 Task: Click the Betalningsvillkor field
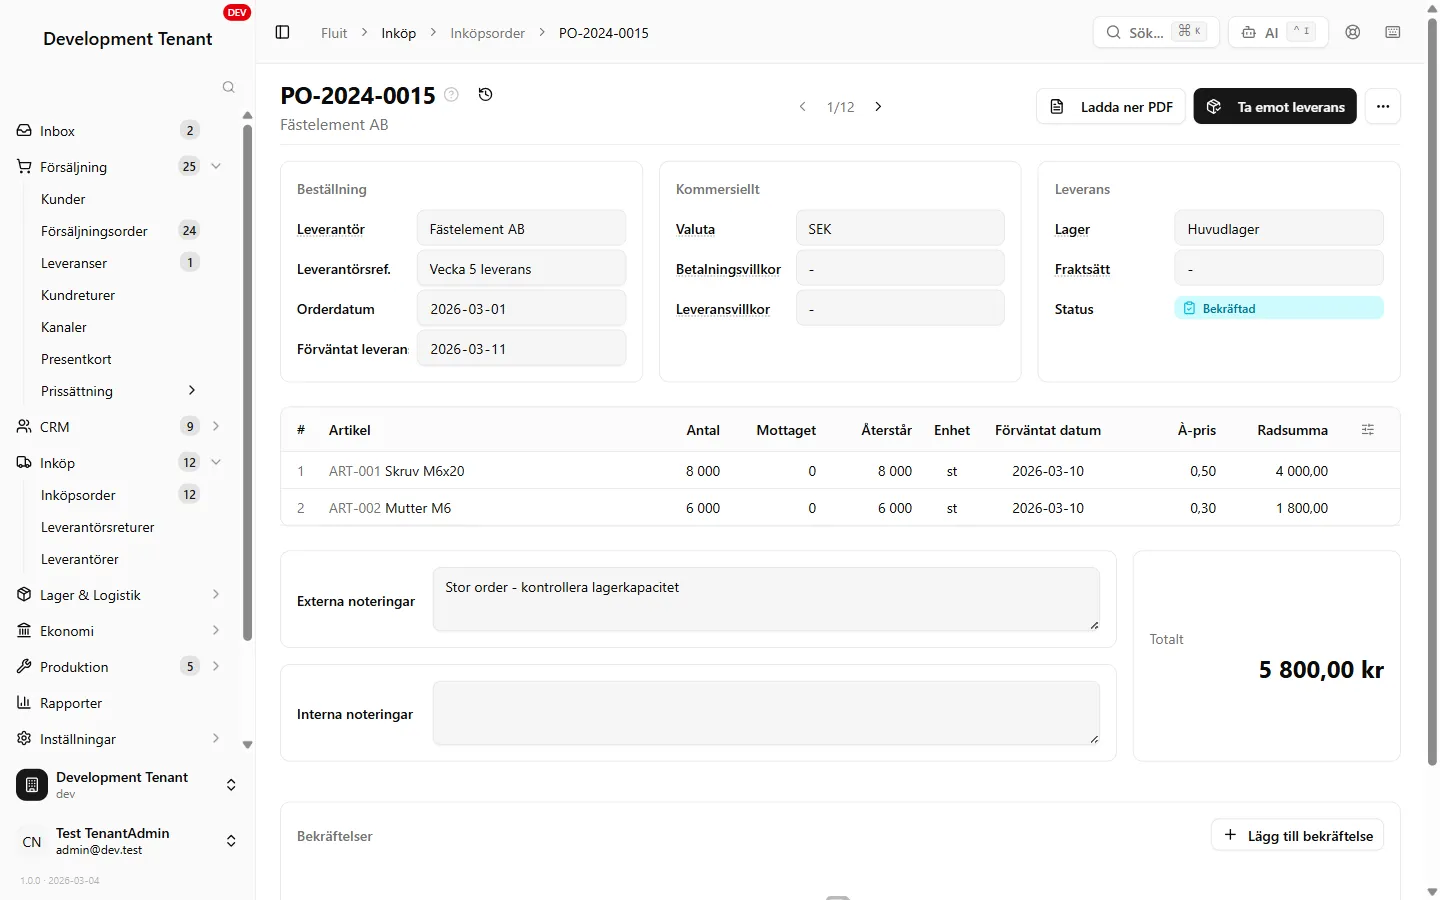click(x=900, y=268)
